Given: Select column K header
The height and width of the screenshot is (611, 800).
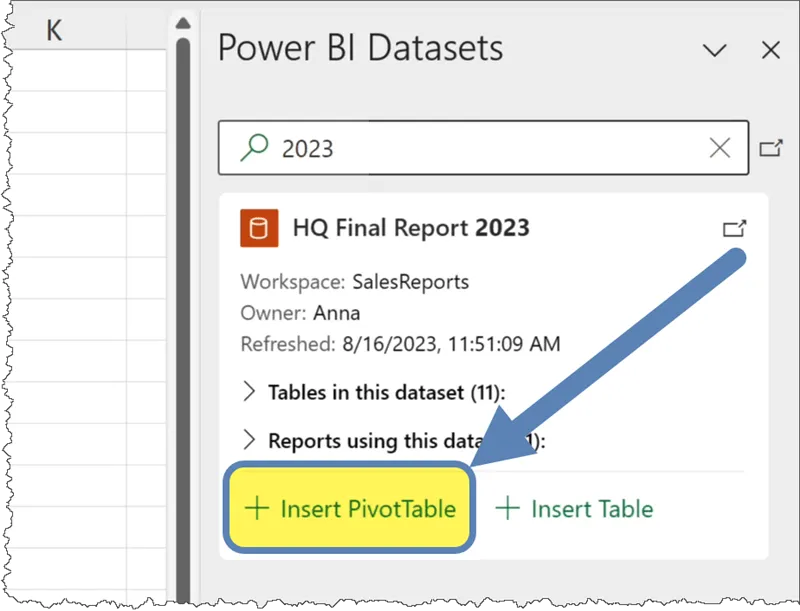Looking at the screenshot, I should click(x=55, y=30).
